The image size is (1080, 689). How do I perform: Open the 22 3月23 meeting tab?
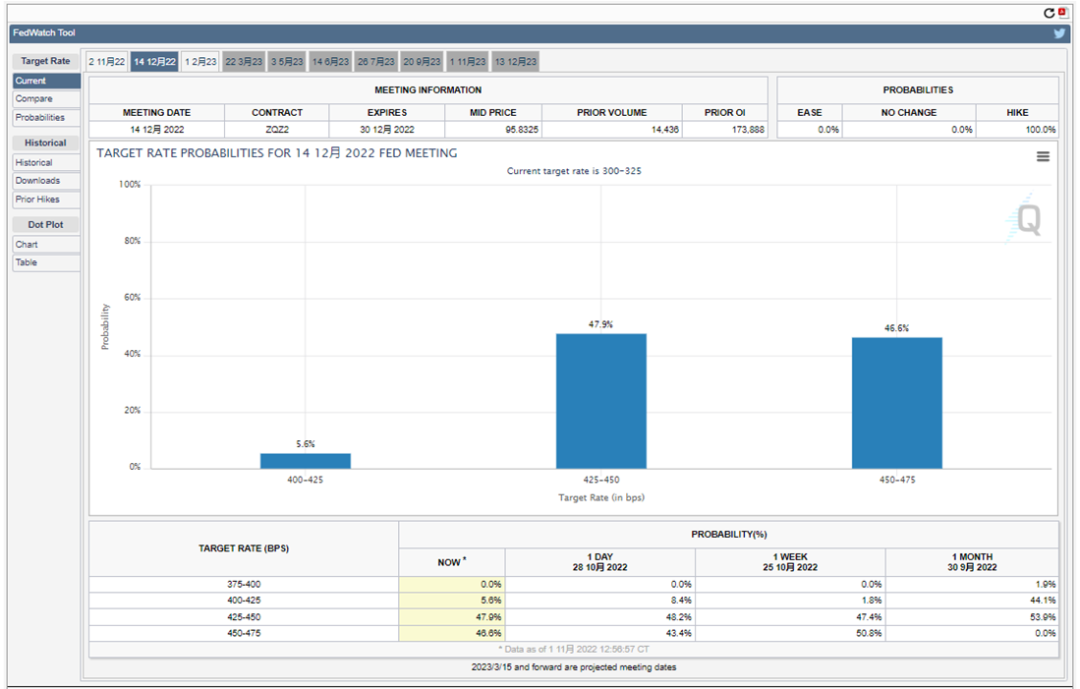[x=244, y=62]
